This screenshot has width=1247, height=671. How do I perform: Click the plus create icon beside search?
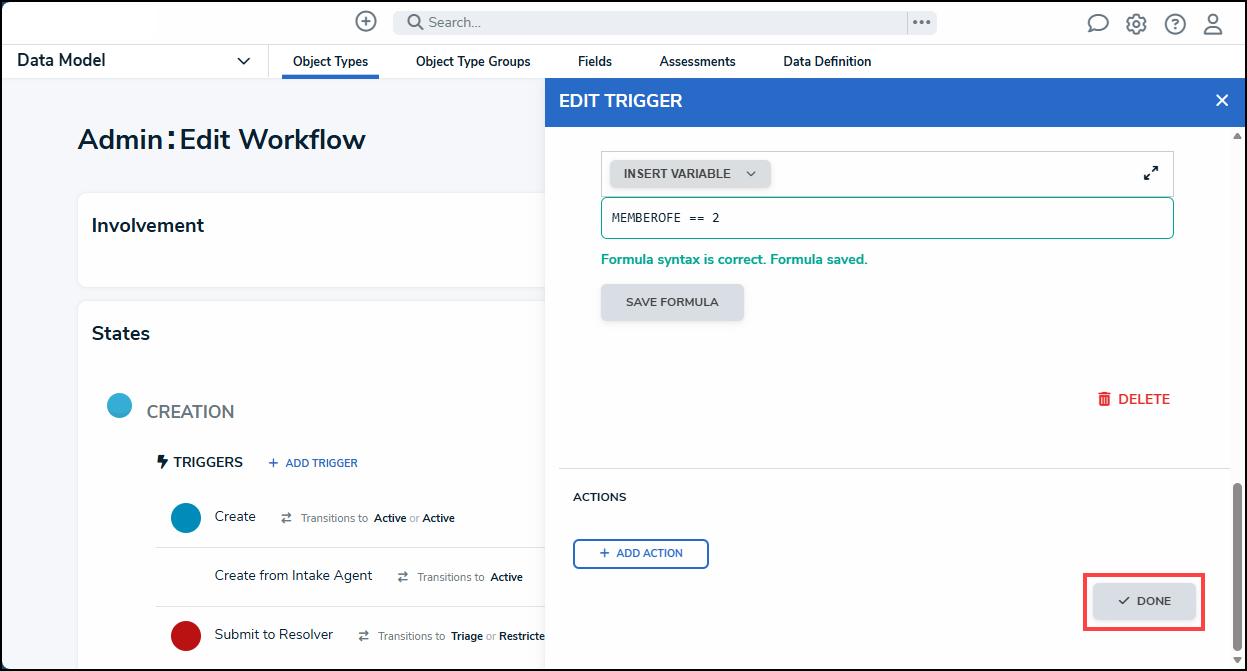(366, 21)
